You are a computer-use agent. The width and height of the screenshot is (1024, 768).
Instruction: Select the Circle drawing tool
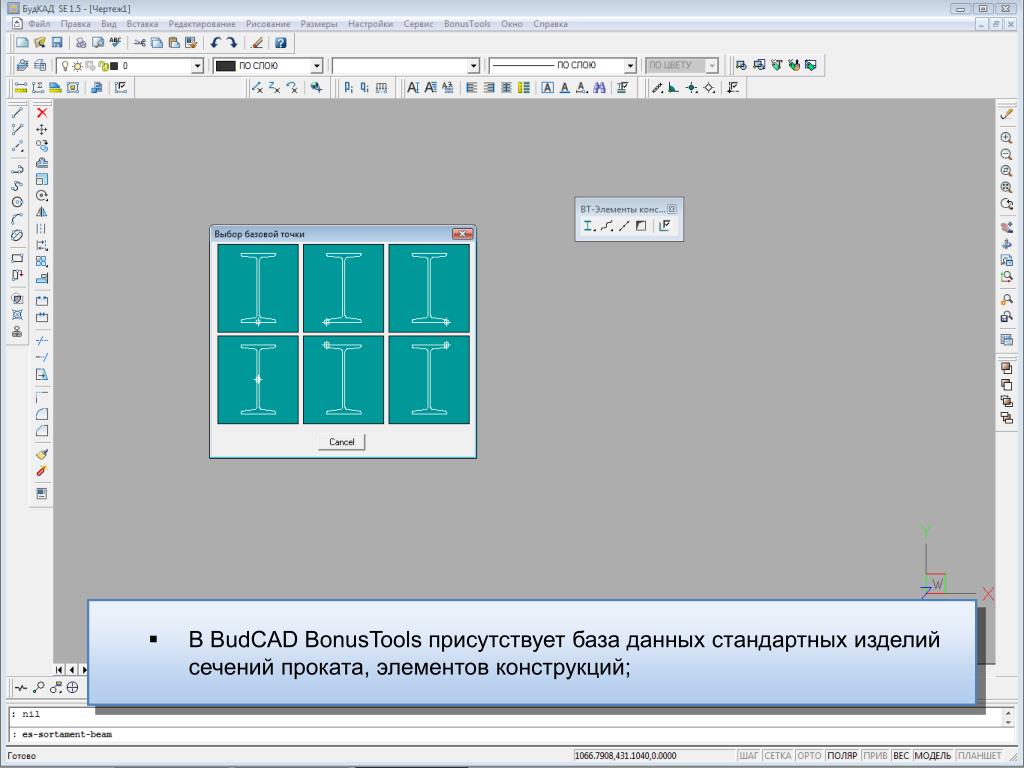click(x=17, y=202)
